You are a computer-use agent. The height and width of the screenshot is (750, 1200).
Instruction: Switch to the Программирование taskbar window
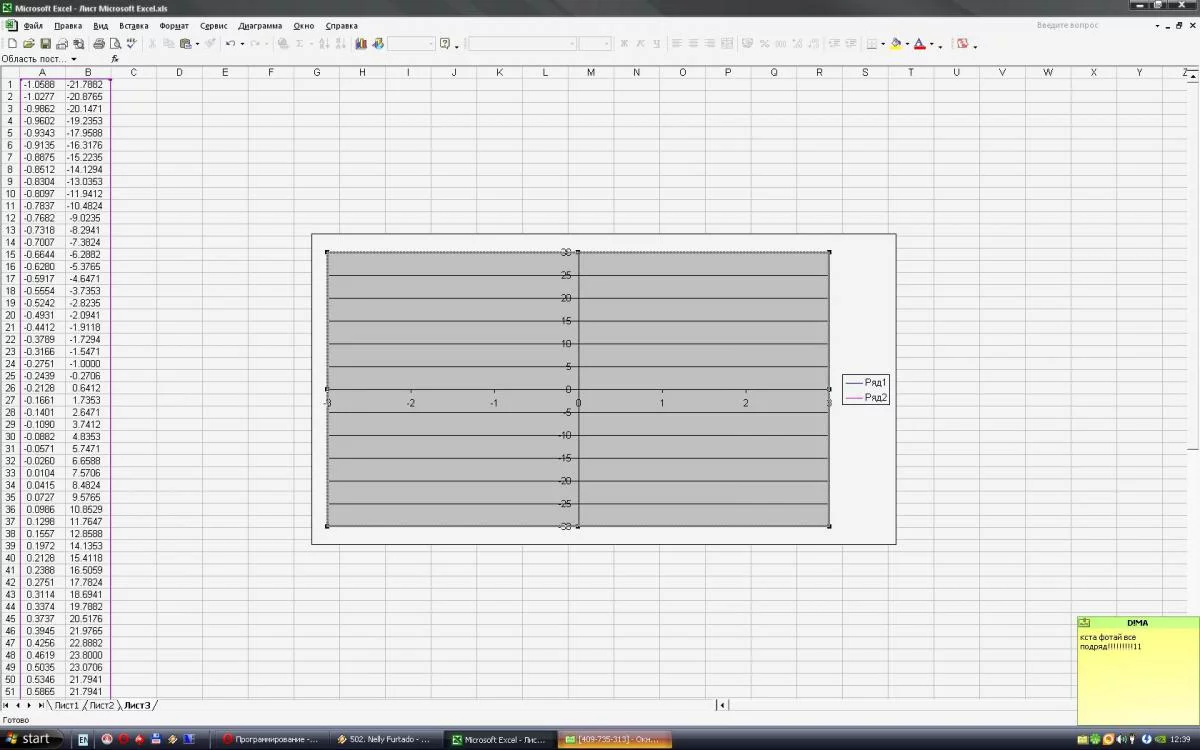[x=272, y=739]
